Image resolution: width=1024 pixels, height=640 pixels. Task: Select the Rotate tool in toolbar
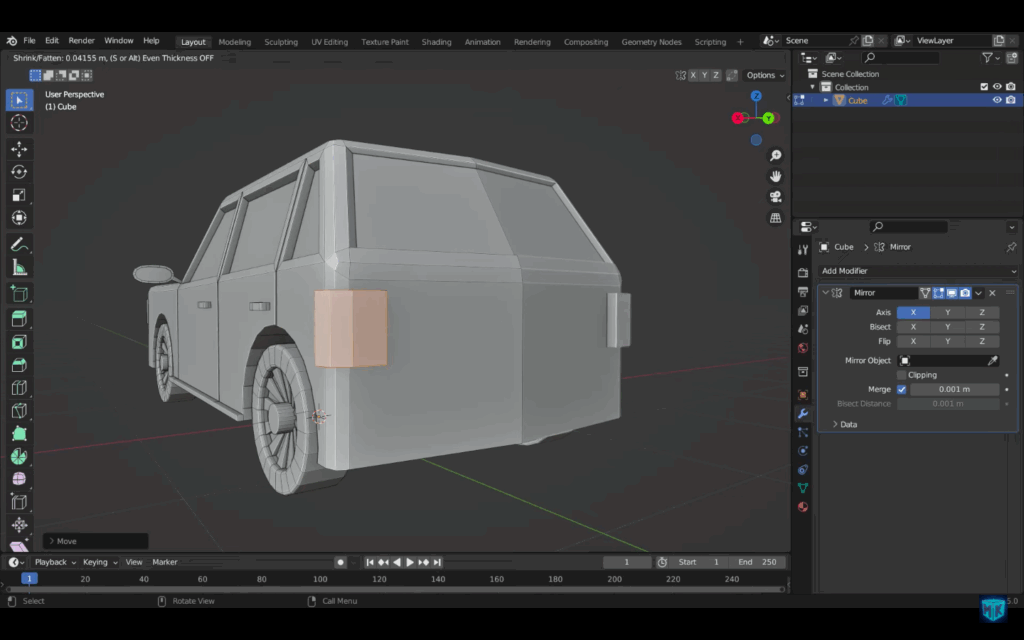19,172
